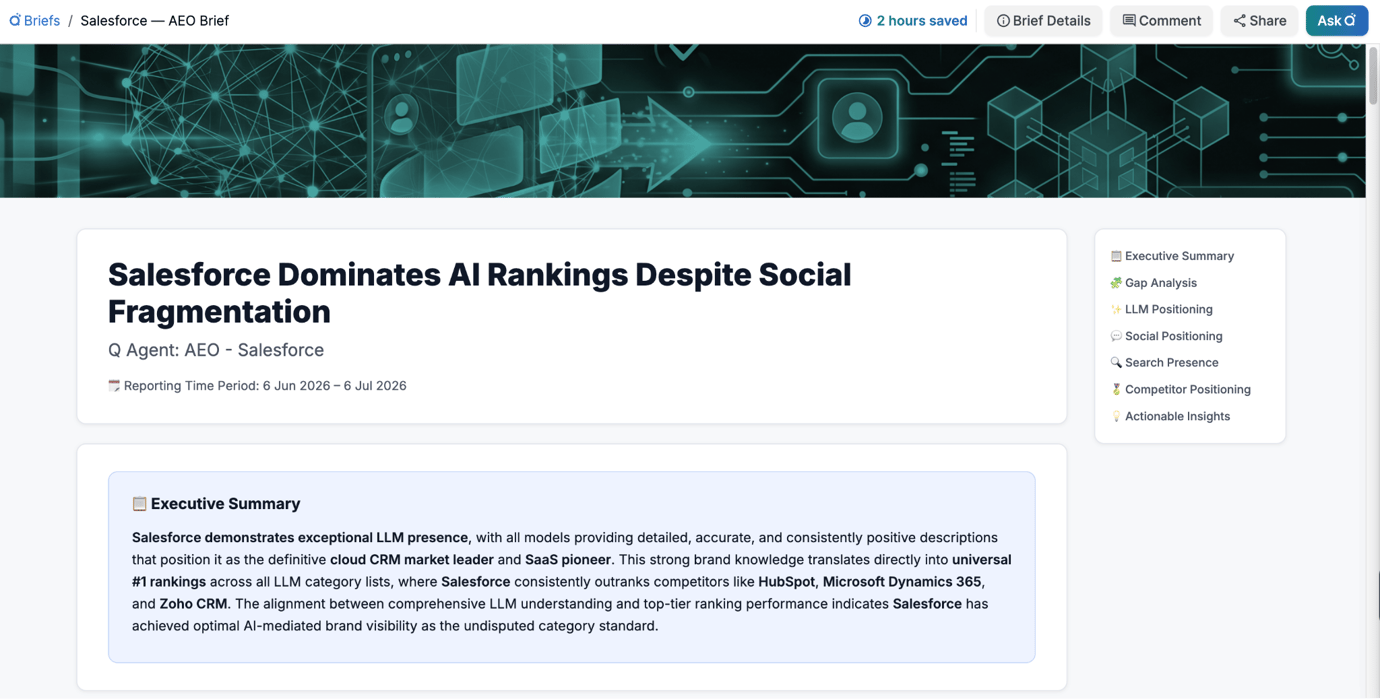Screen dimensions: 1380x699
Task: Open the Briefs breadcrumb link
Action: point(34,20)
